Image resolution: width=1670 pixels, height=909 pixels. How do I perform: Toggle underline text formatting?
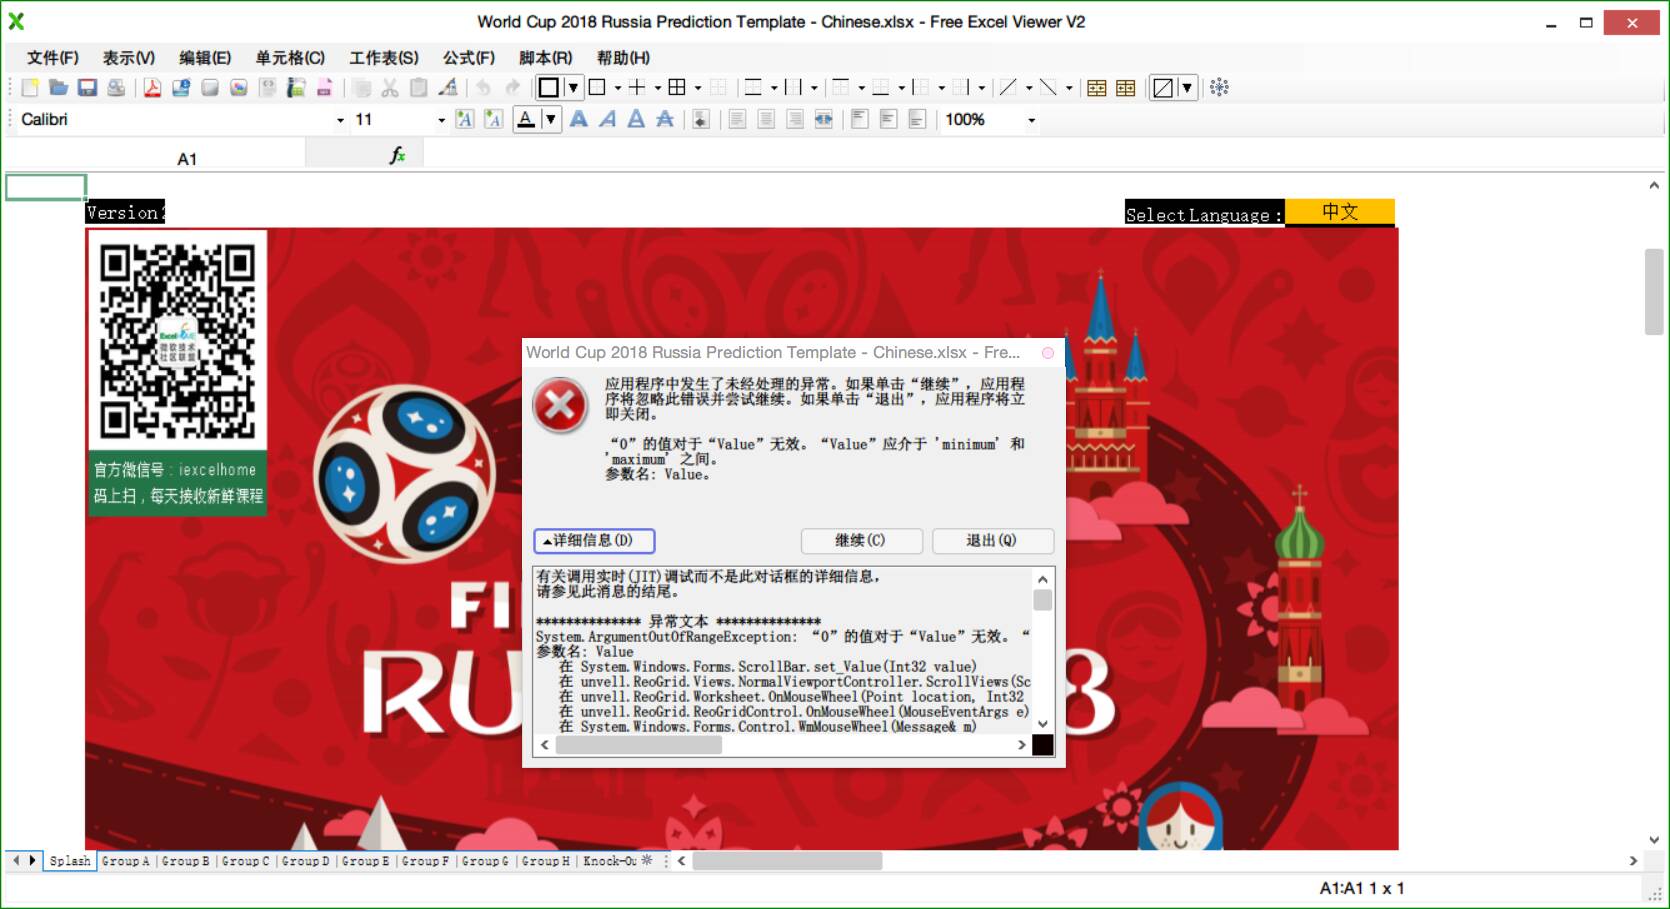point(636,120)
